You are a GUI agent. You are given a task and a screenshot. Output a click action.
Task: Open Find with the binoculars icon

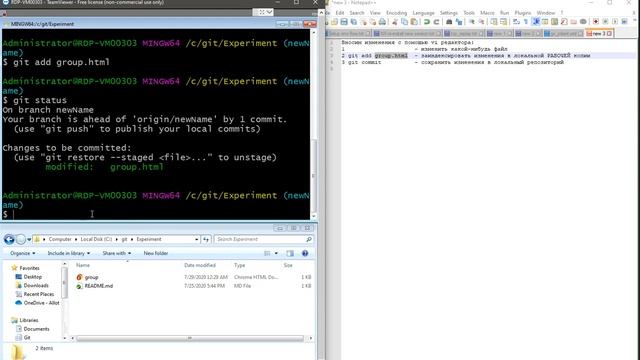(449, 22)
